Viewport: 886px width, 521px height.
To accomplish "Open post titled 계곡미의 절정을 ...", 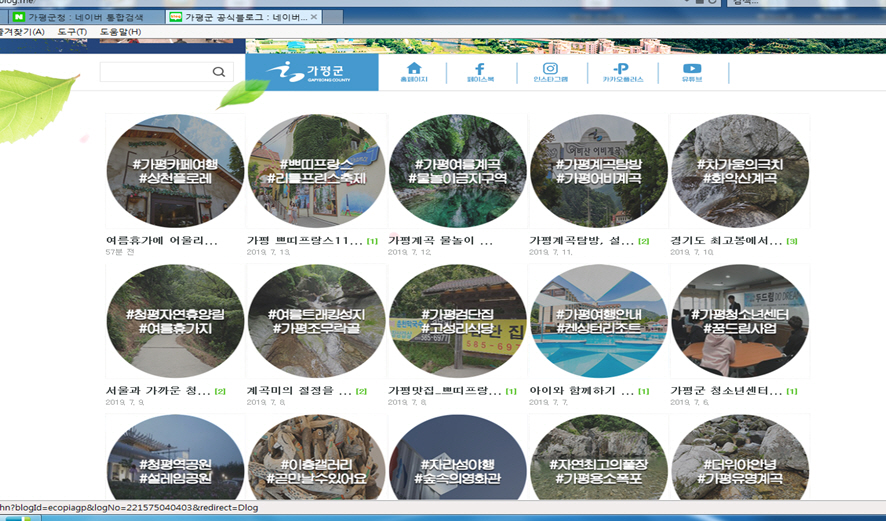I will coord(299,390).
